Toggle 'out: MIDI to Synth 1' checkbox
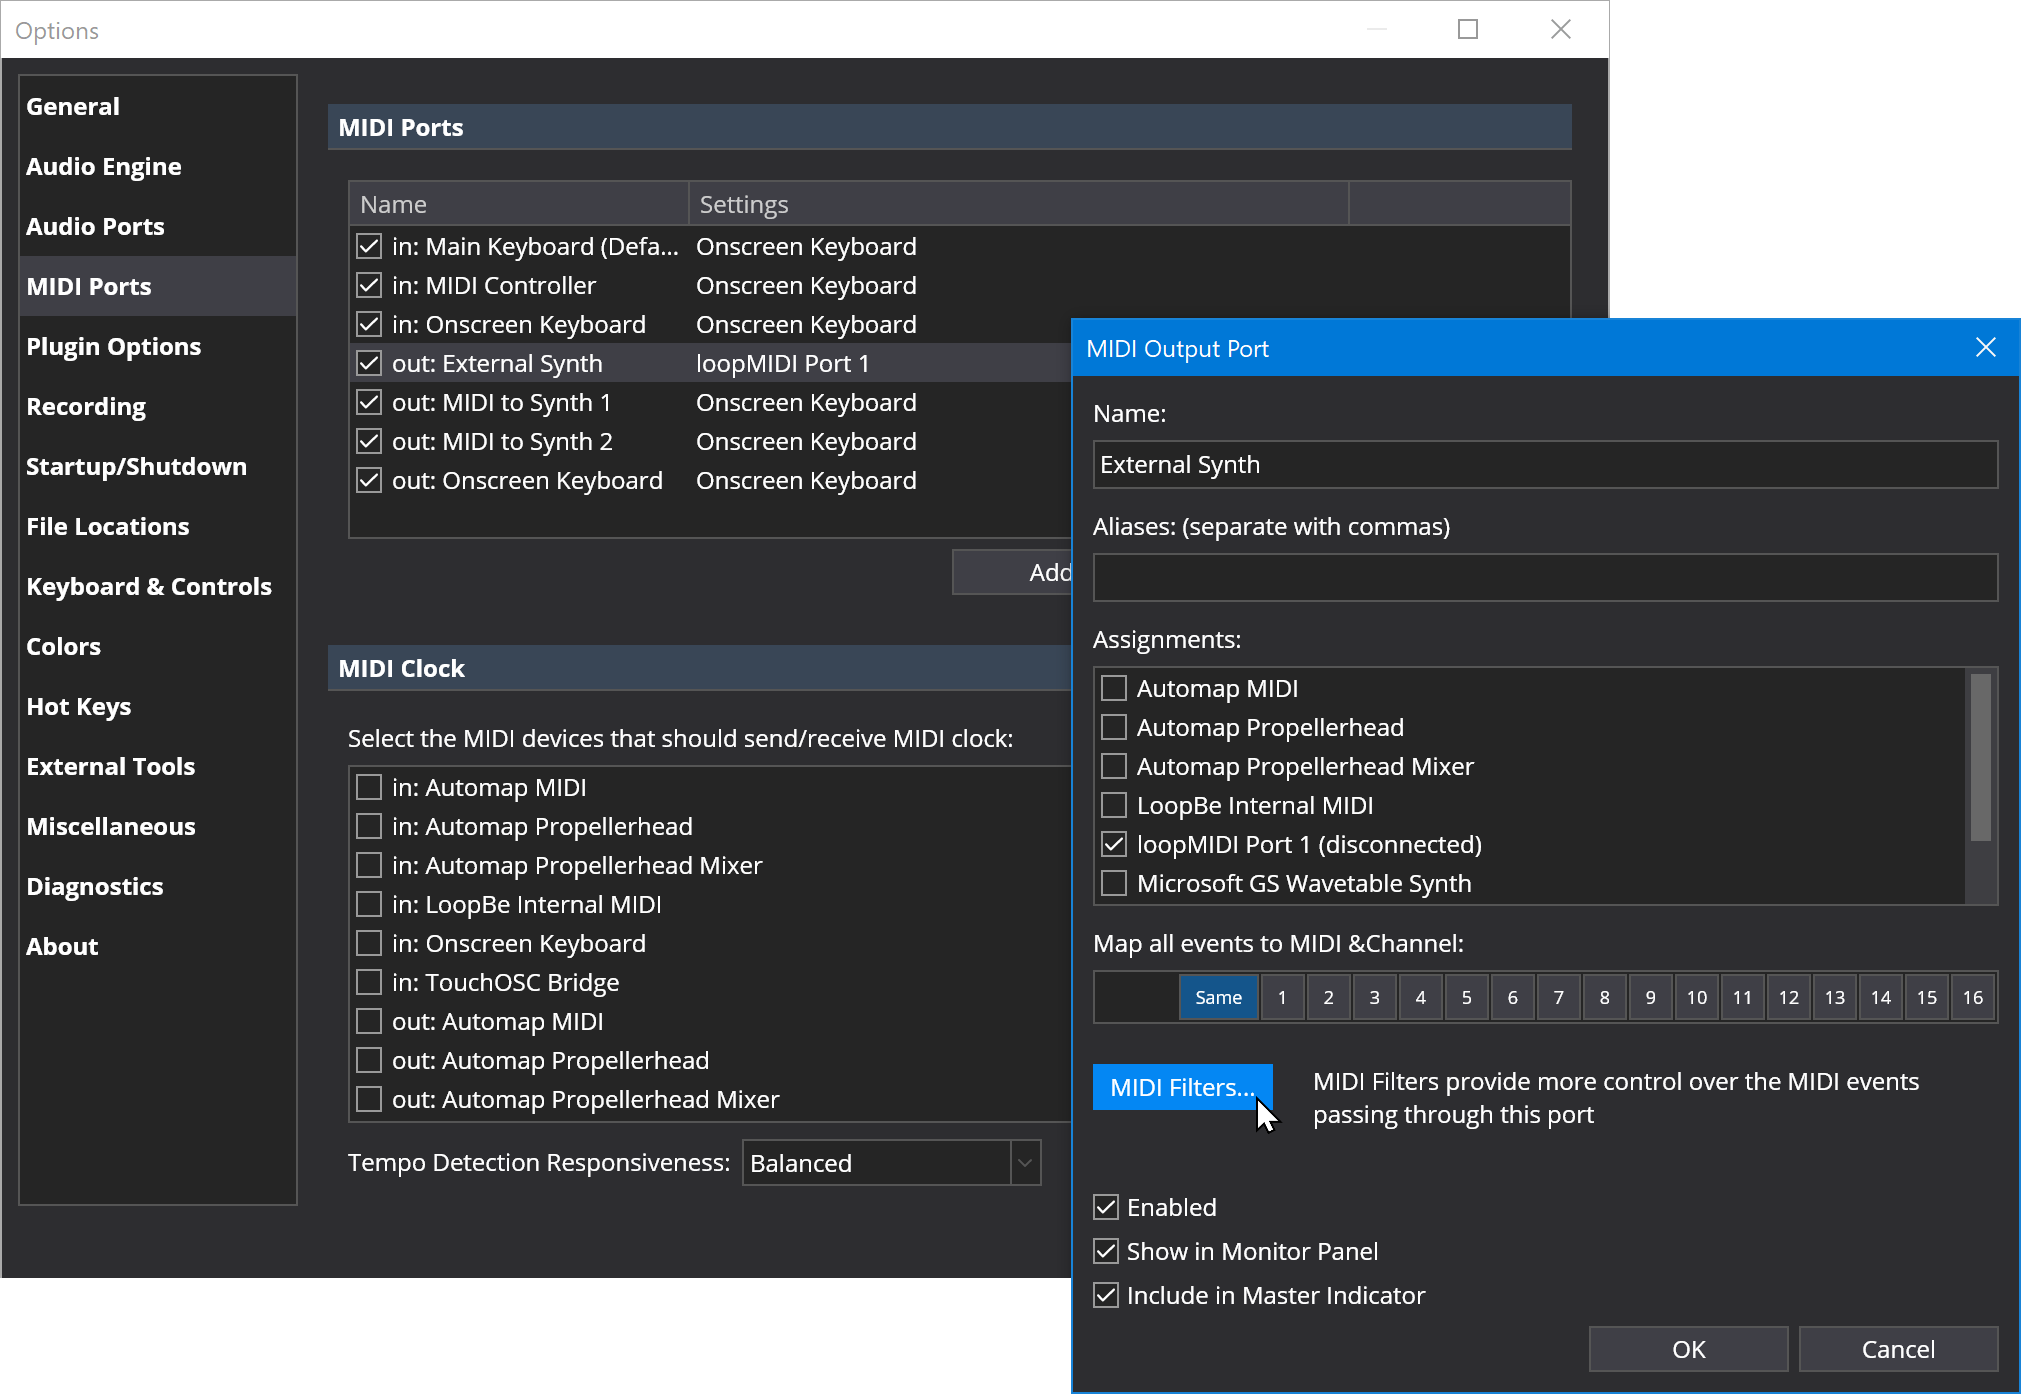Screen dimensions: 2021x1394 369,402
